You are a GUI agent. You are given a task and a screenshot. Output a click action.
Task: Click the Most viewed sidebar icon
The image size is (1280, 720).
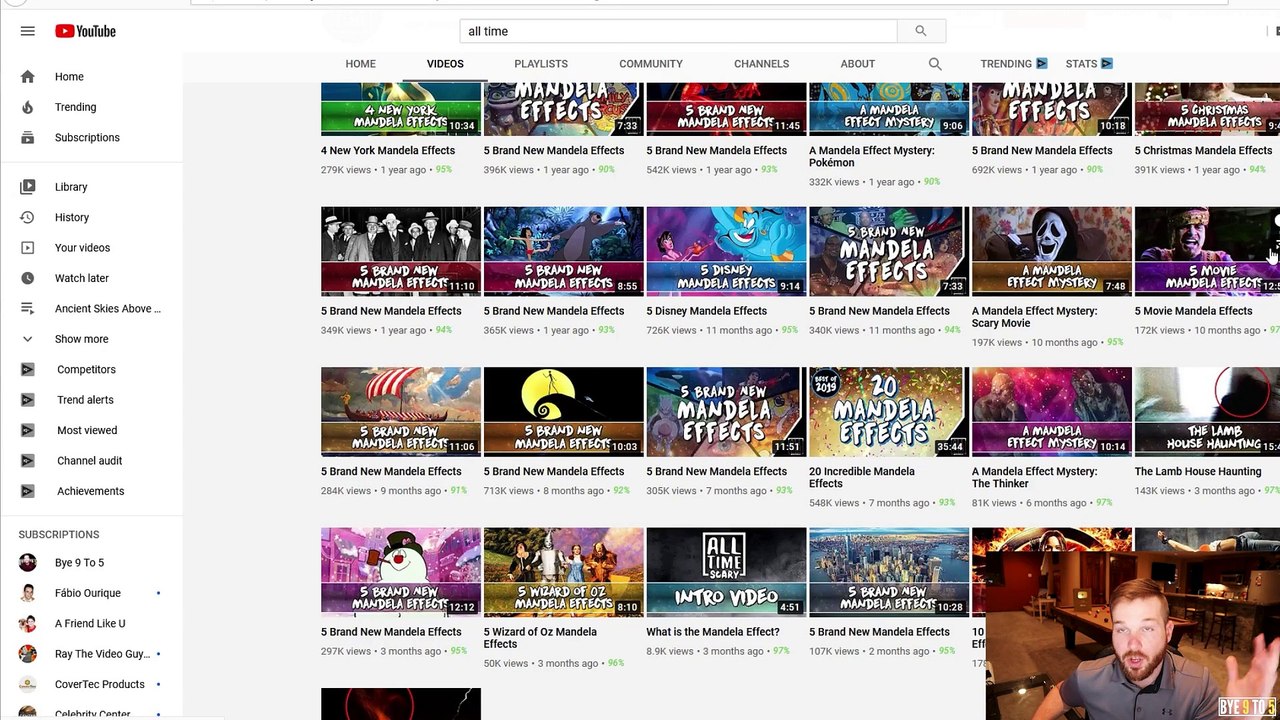[x=27, y=430]
